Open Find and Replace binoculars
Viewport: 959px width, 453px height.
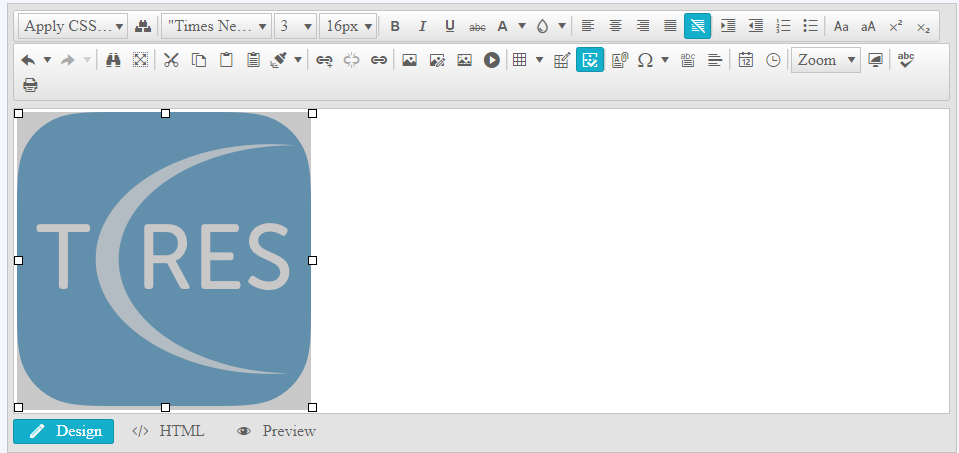(x=113, y=60)
